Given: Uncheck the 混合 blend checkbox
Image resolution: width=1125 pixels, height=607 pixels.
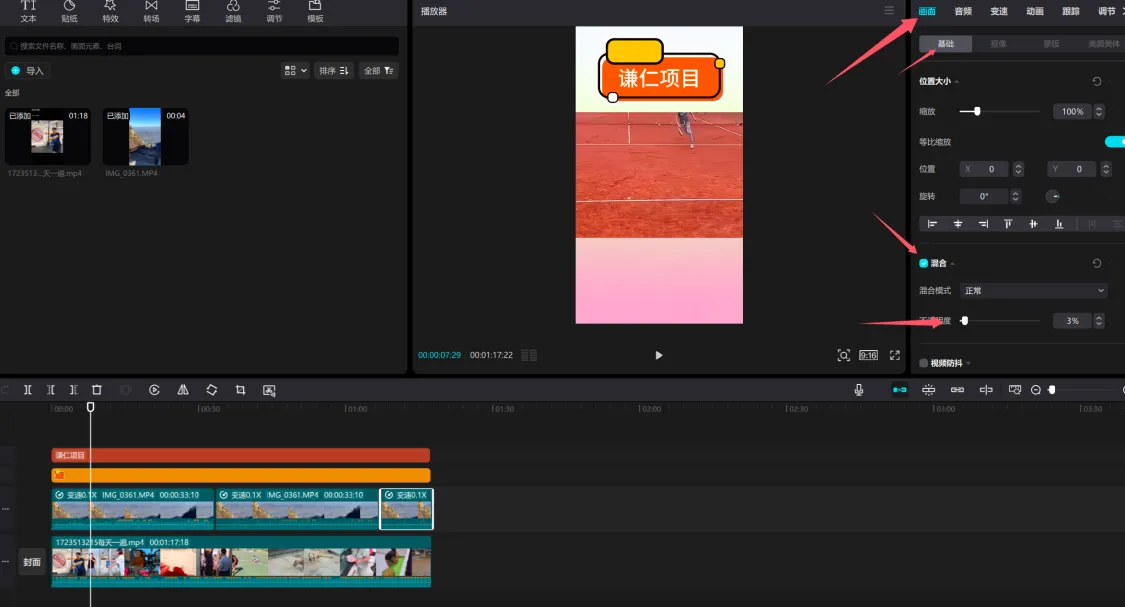Looking at the screenshot, I should point(924,264).
